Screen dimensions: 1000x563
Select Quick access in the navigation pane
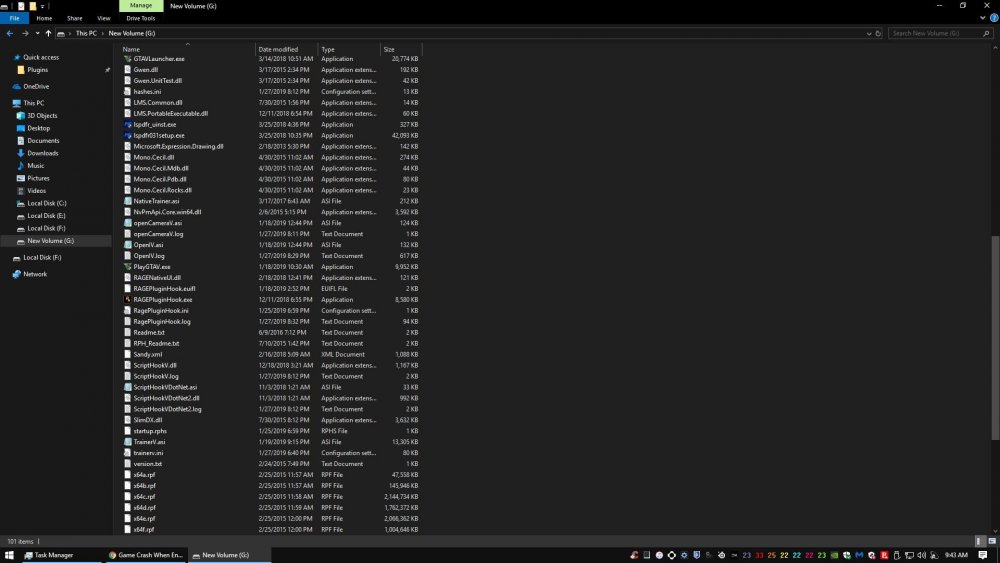41,57
